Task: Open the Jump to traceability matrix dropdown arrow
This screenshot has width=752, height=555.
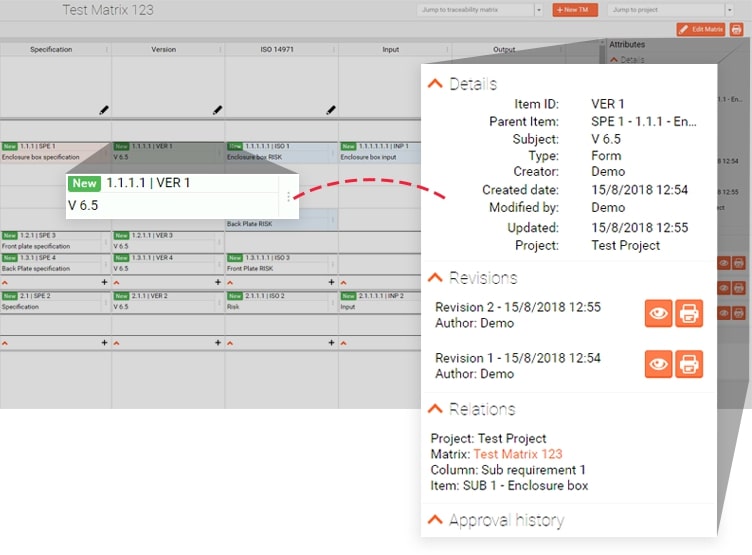Action: [539, 10]
